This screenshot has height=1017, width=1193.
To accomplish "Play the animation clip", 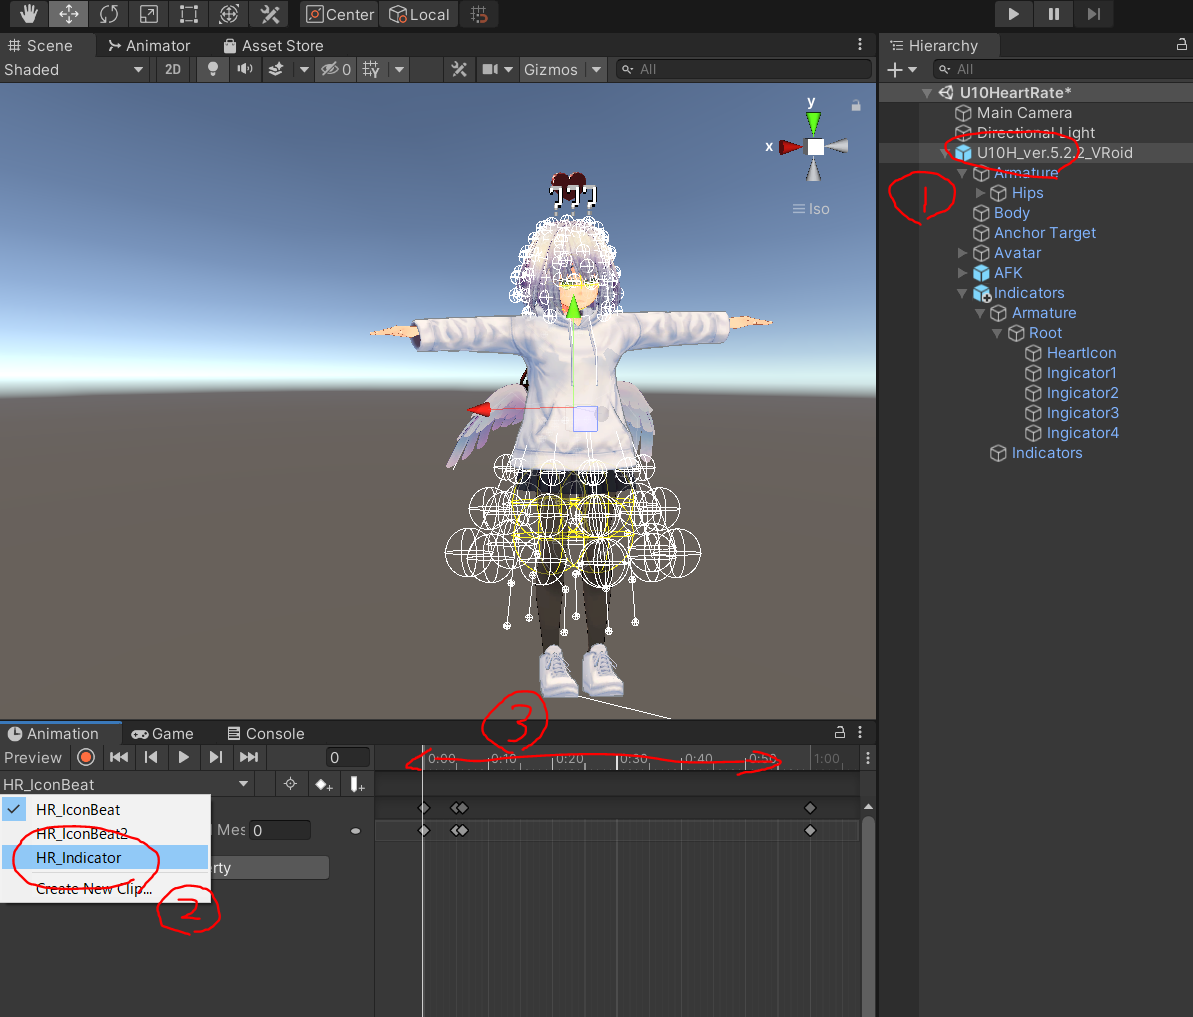I will click(x=183, y=757).
